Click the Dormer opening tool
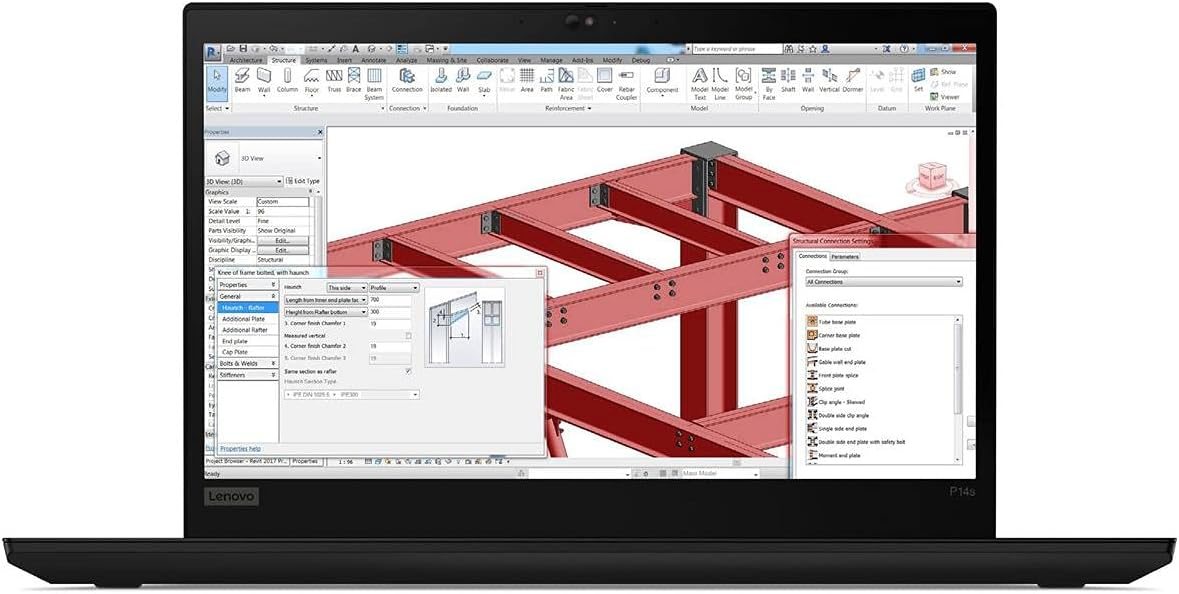The image size is (1179, 594). point(853,80)
